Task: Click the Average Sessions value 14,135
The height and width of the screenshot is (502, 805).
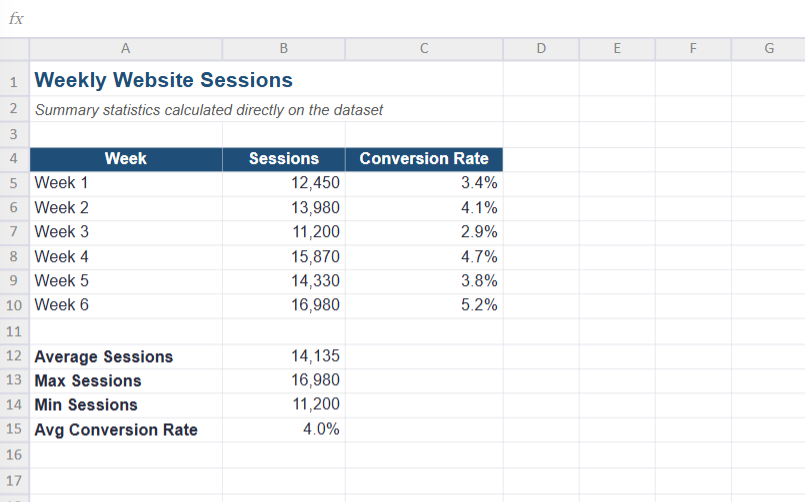Action: click(x=284, y=356)
